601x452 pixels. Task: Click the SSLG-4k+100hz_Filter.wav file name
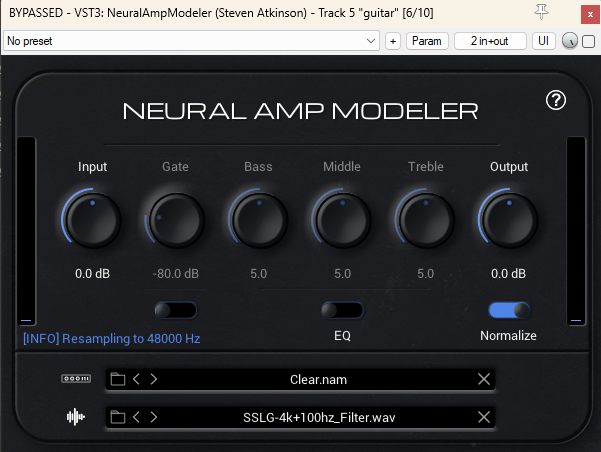click(319, 417)
